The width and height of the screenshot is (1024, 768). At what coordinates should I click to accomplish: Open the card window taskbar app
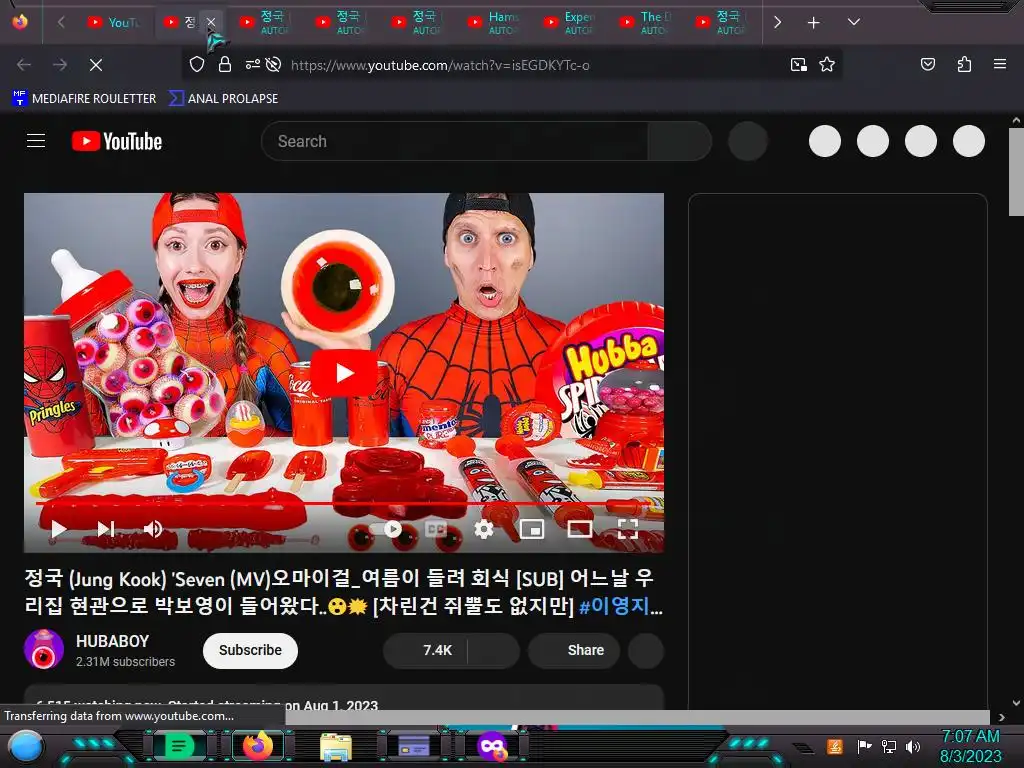pos(414,746)
